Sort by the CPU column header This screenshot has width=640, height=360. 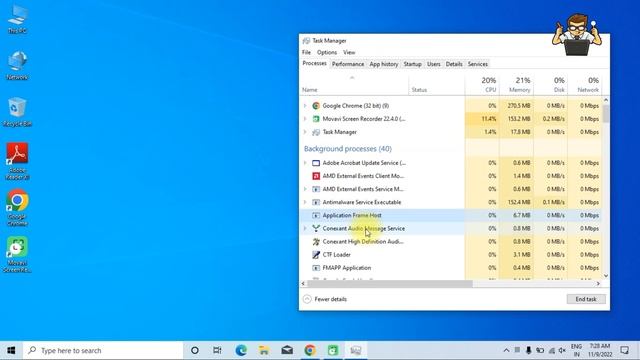pyautogui.click(x=482, y=85)
